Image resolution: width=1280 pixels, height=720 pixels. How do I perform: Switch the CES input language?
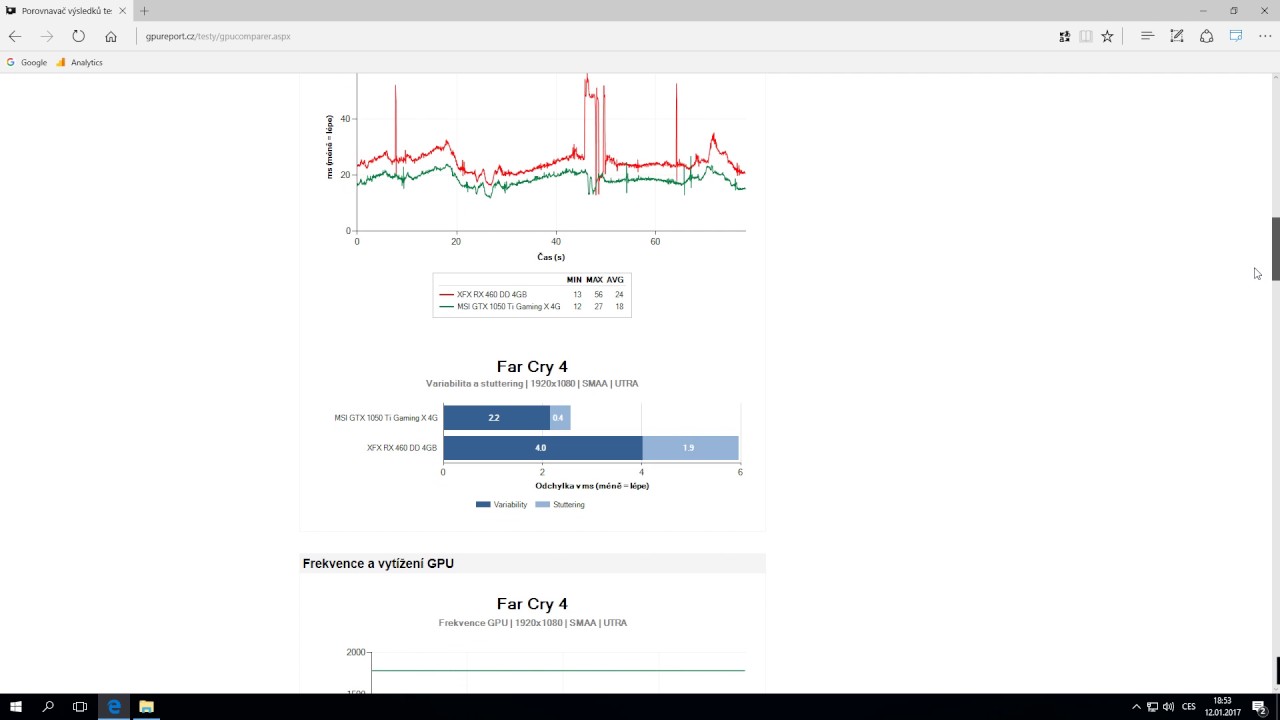pyautogui.click(x=1189, y=707)
